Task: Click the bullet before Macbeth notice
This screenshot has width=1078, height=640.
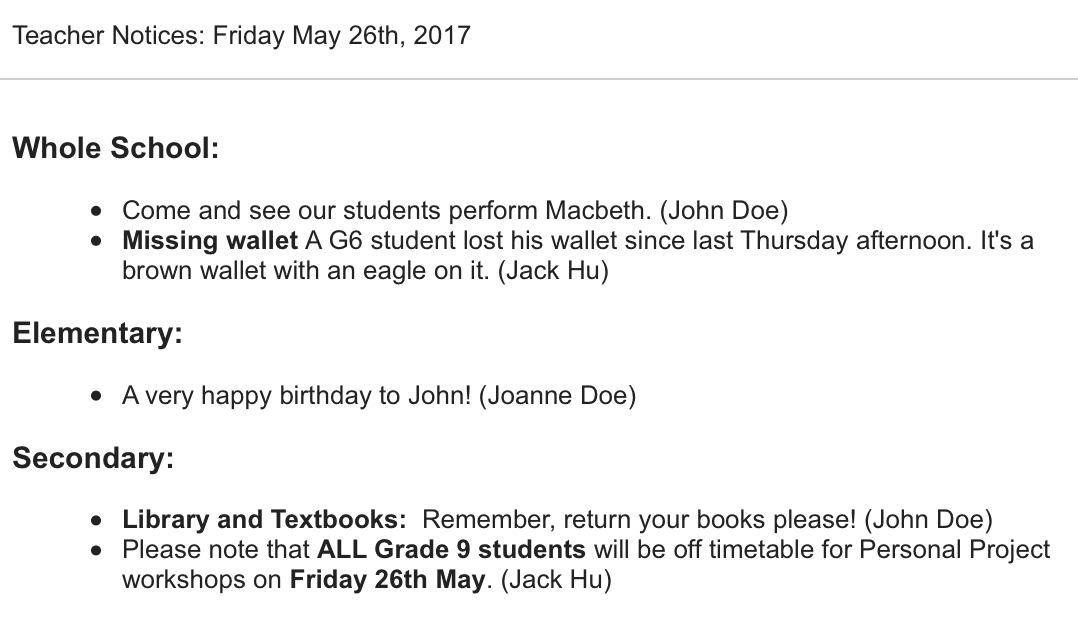Action: click(x=96, y=211)
